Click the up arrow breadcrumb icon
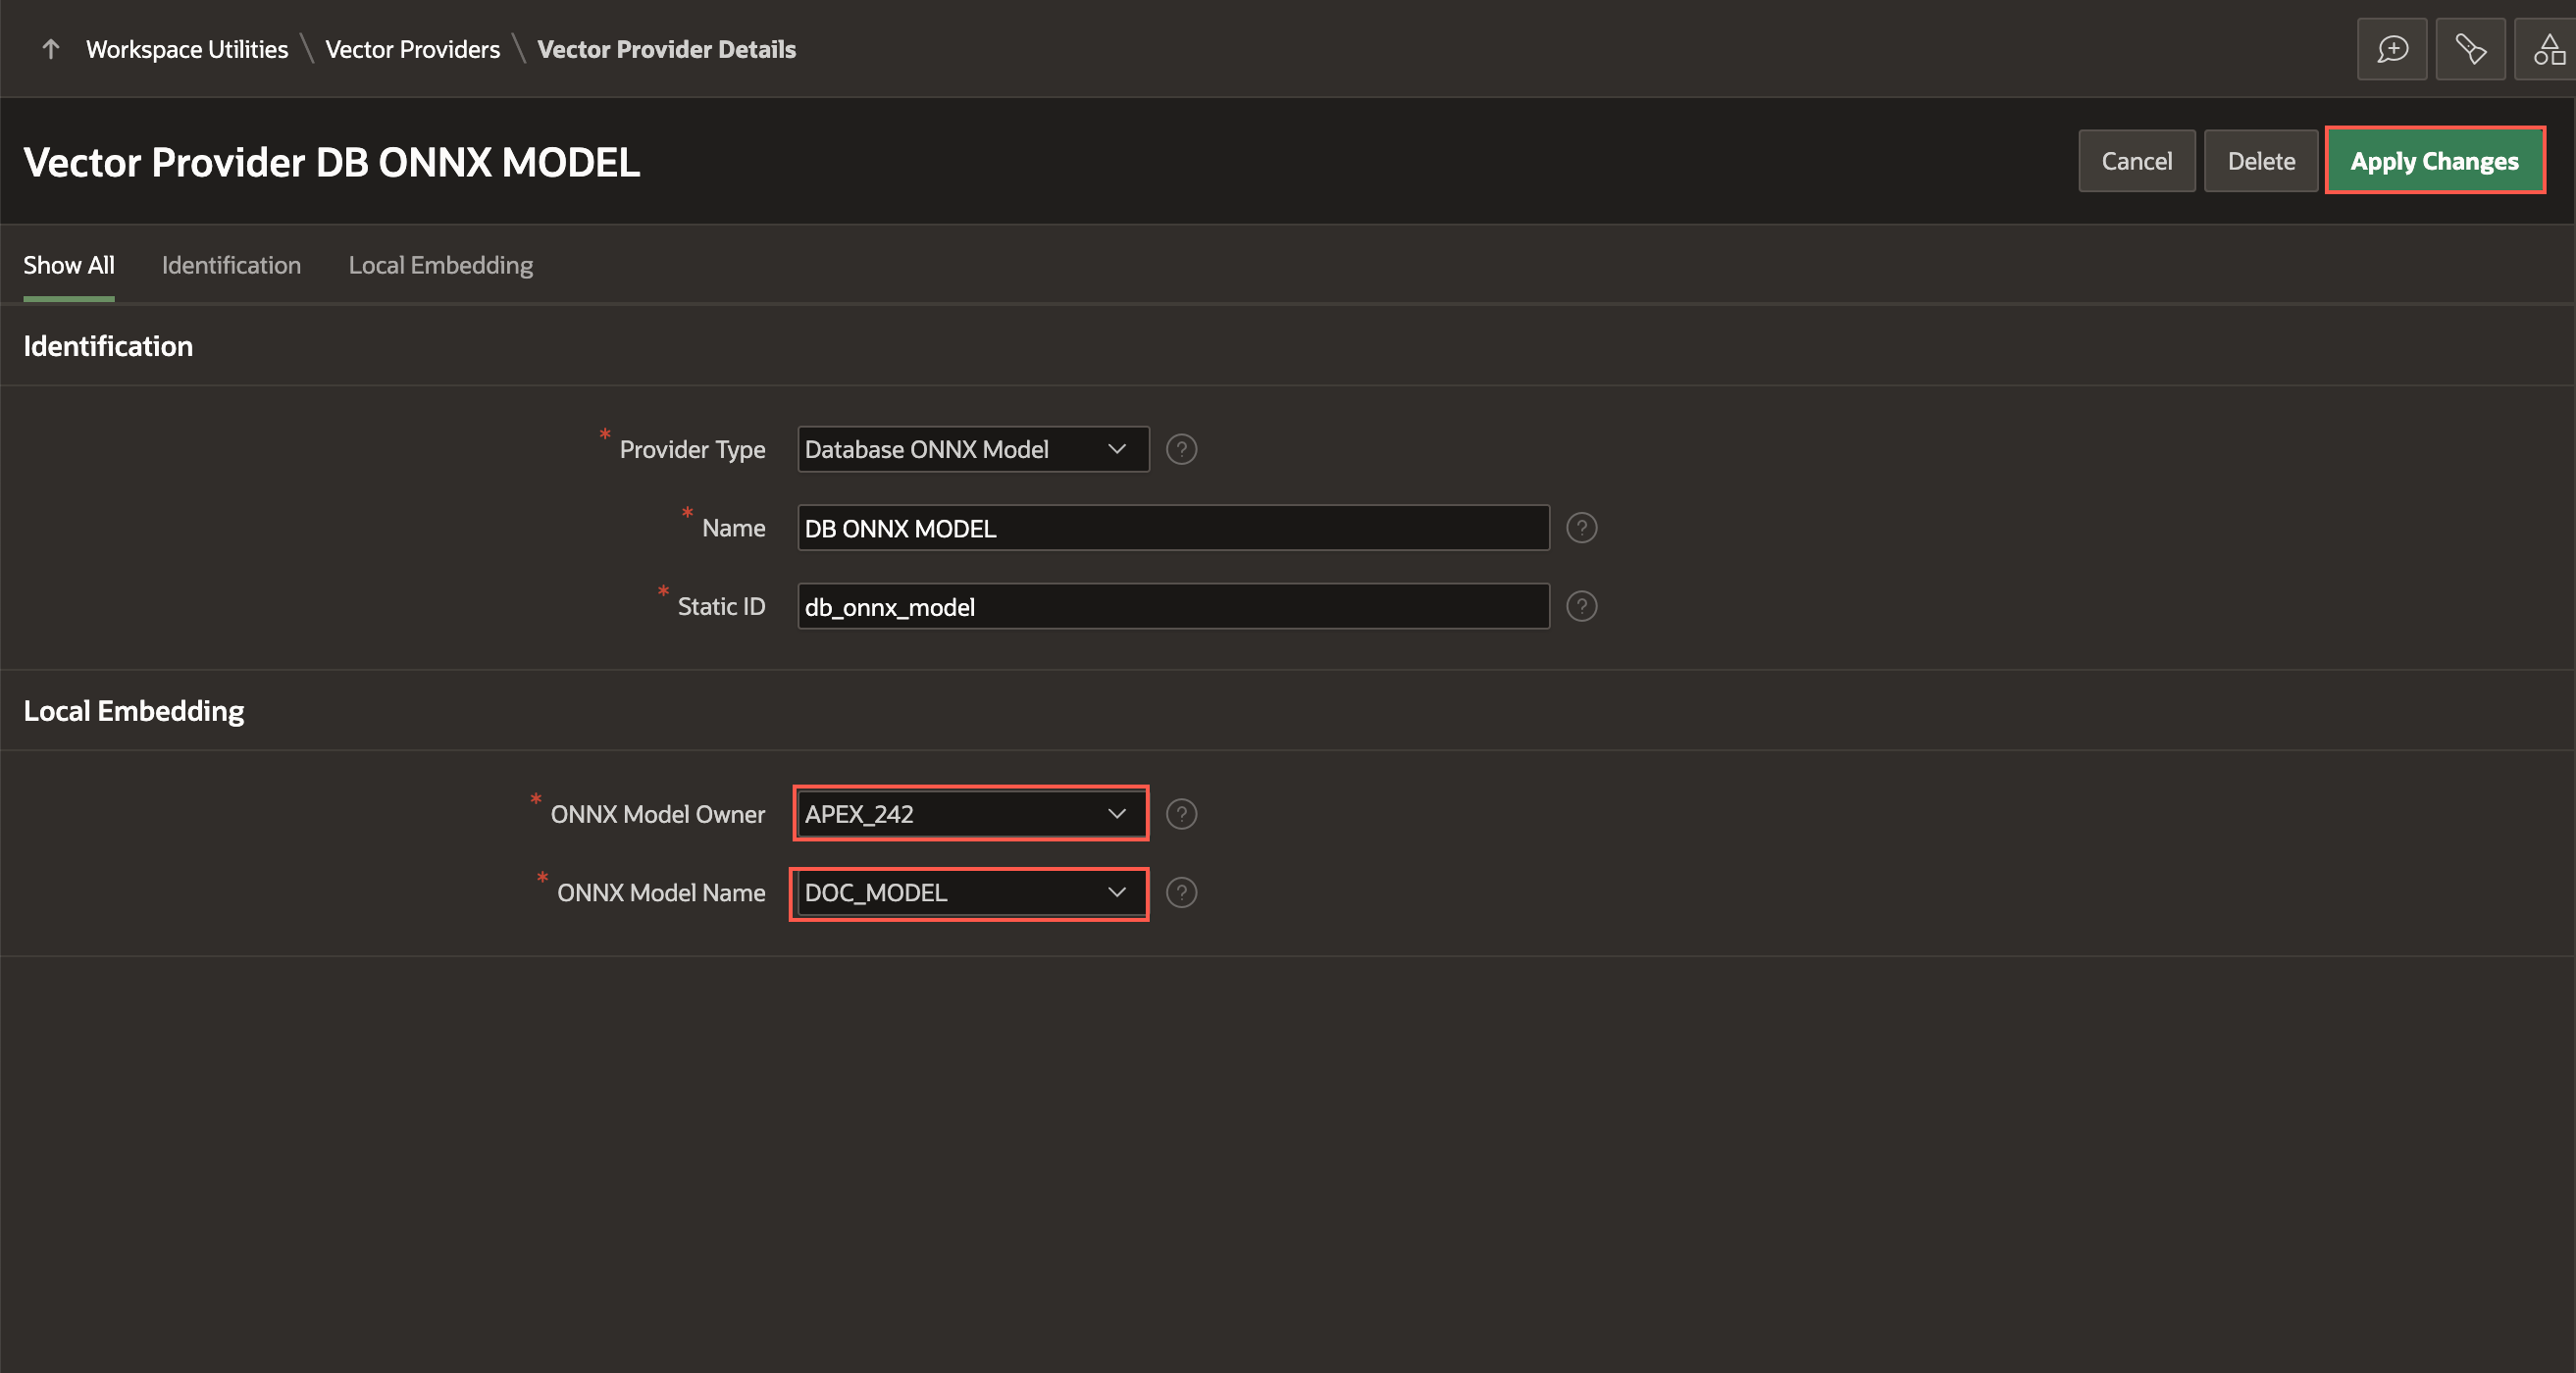 (x=51, y=49)
